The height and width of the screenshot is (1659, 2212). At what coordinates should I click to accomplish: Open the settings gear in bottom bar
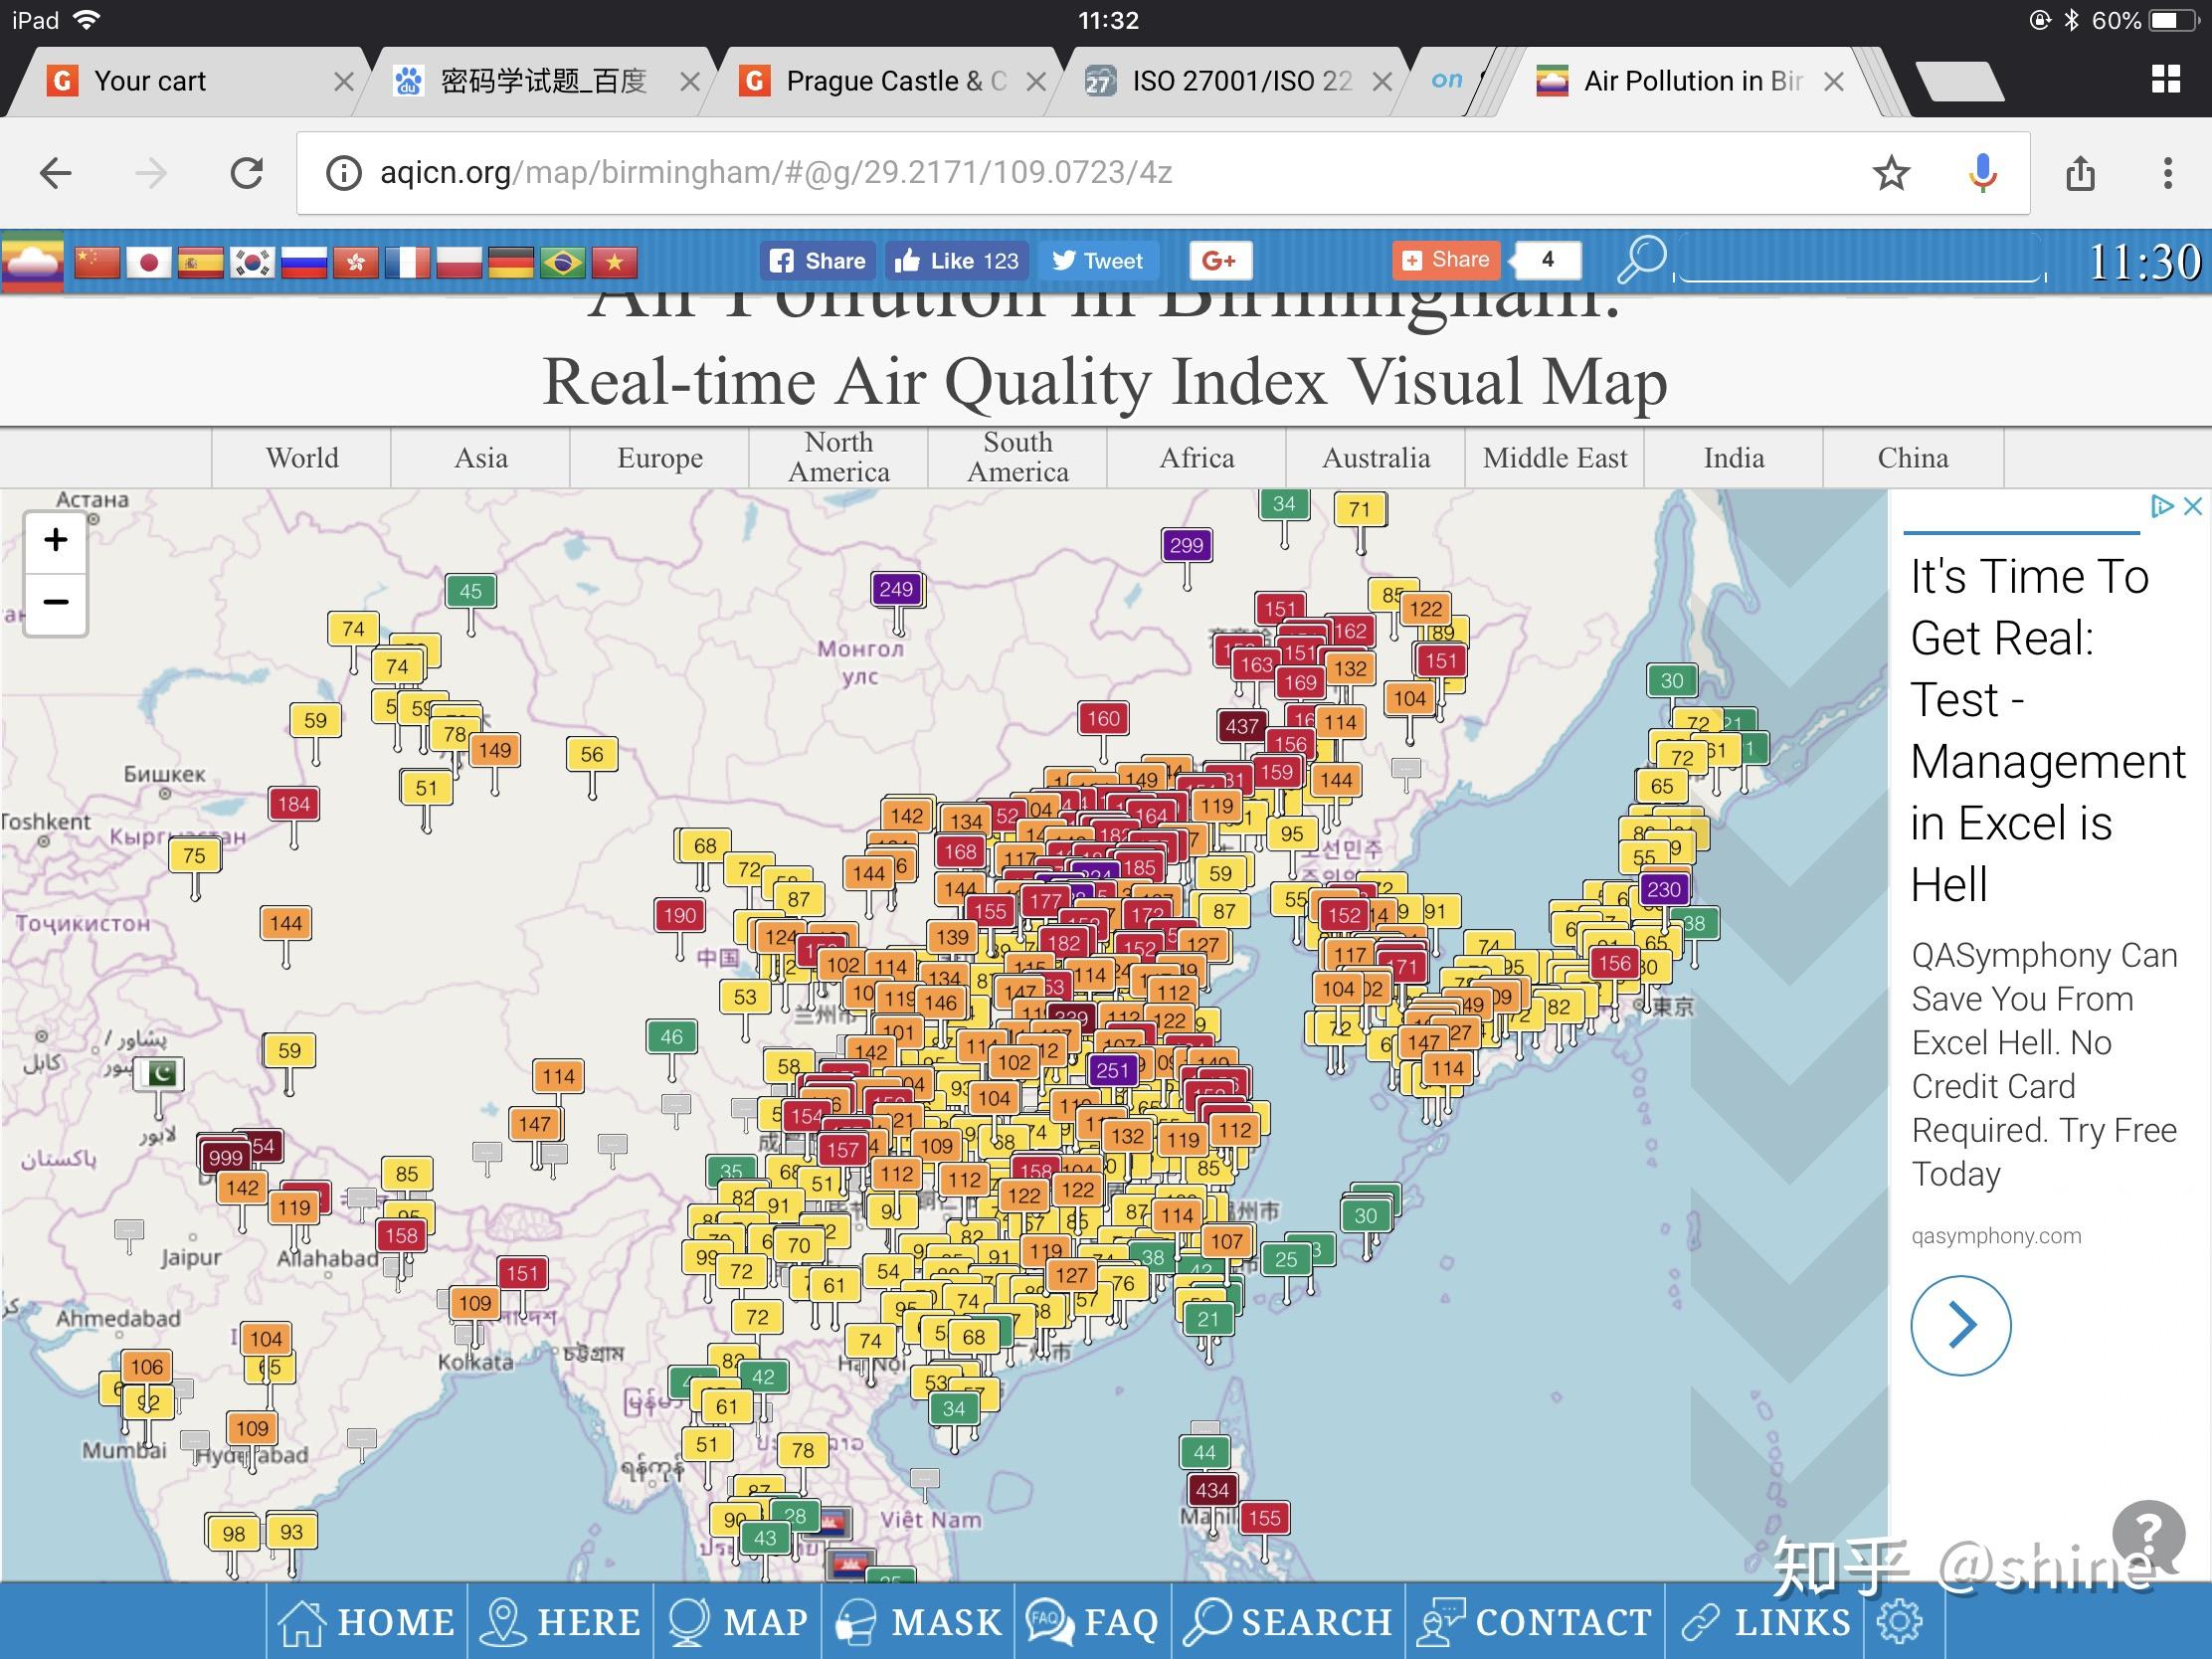(1899, 1621)
